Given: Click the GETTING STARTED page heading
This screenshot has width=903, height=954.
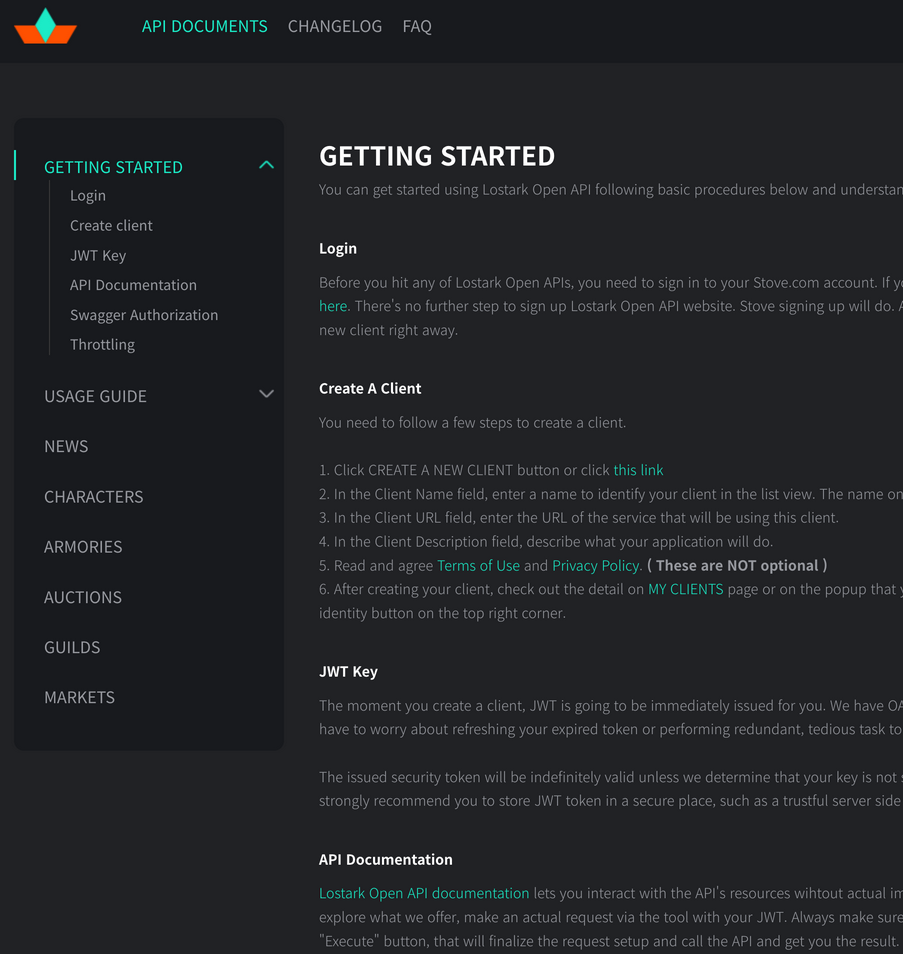Looking at the screenshot, I should 437,156.
